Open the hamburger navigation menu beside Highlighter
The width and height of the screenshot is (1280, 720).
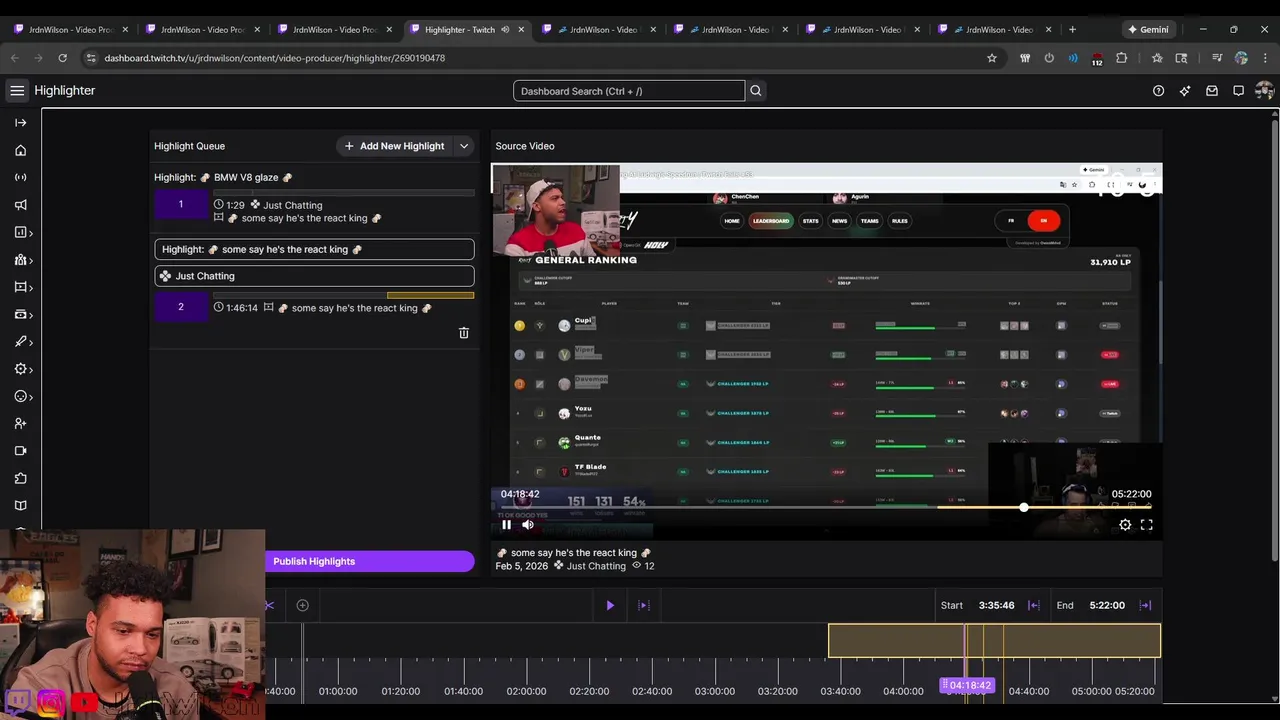(x=17, y=91)
